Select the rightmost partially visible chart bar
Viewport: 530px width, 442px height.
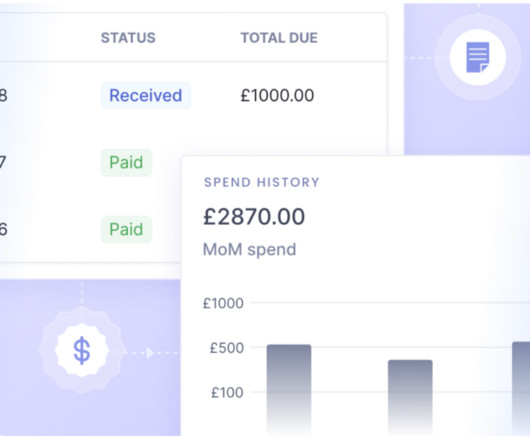(521, 388)
